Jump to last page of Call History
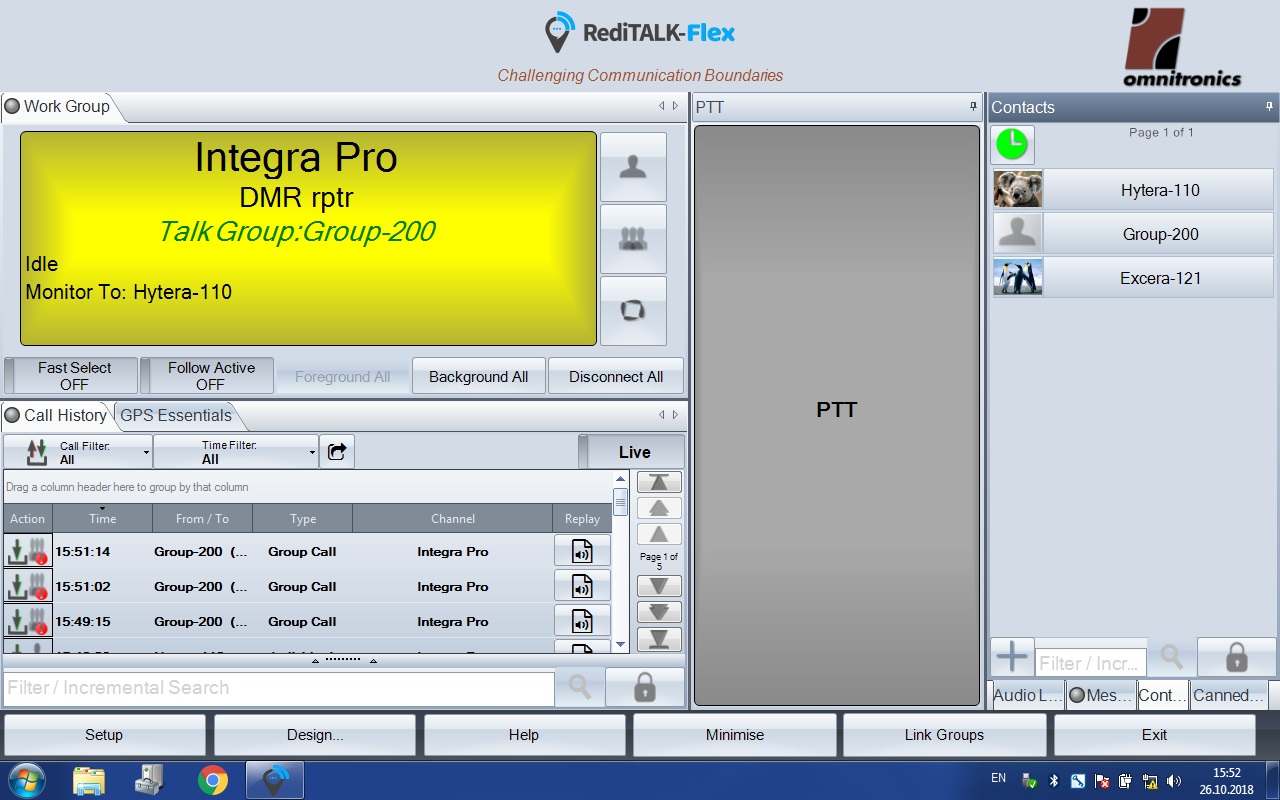 [659, 639]
